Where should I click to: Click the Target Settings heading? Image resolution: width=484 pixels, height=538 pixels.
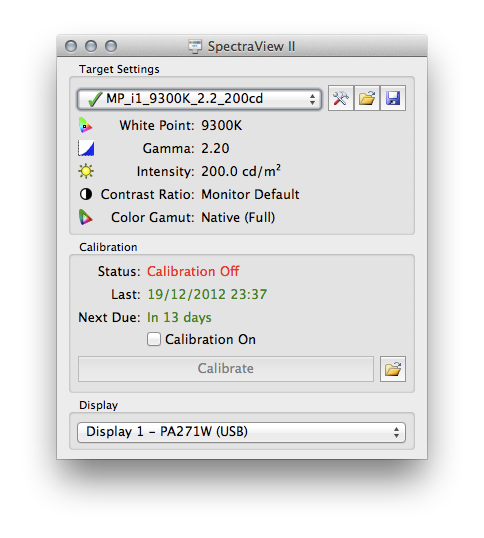point(119,69)
